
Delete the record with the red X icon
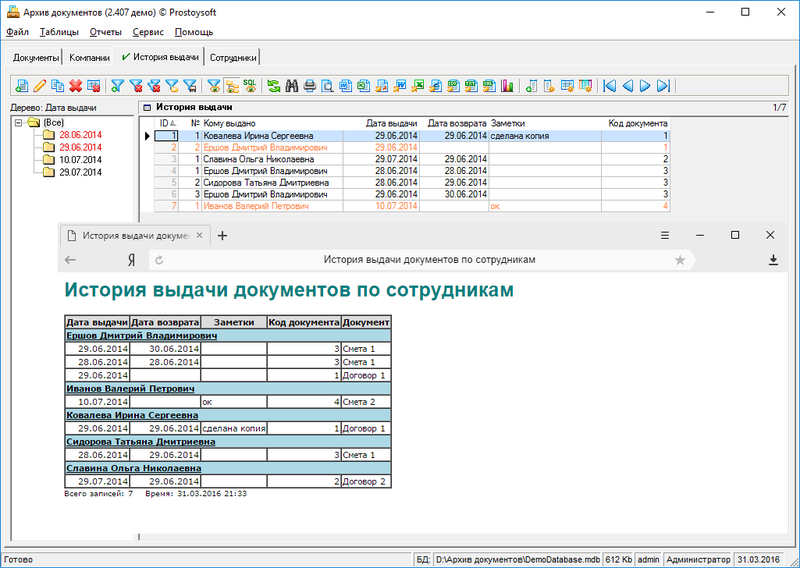[76, 86]
